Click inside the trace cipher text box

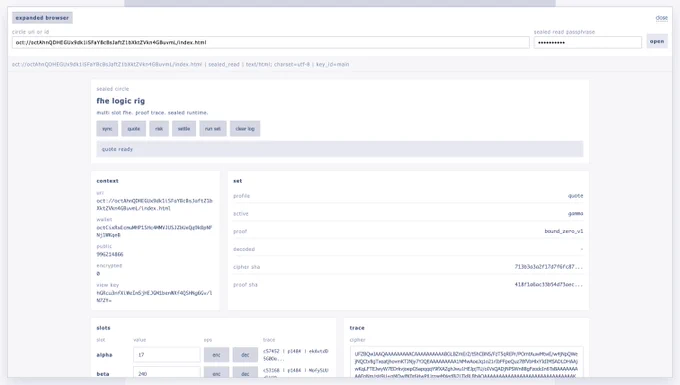(466, 362)
